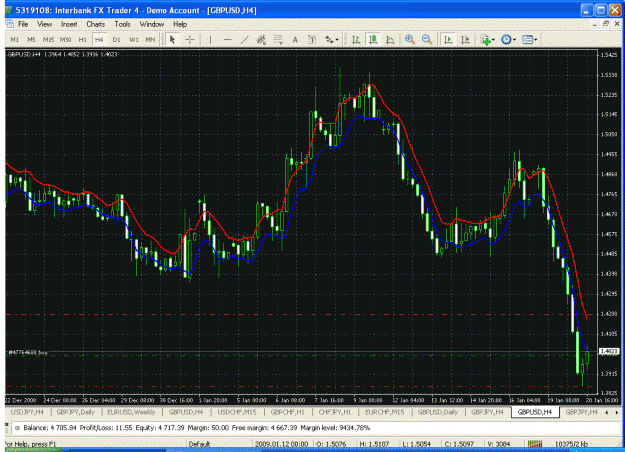Select the Equidistant channel tool
625x452 pixels.
261,39
